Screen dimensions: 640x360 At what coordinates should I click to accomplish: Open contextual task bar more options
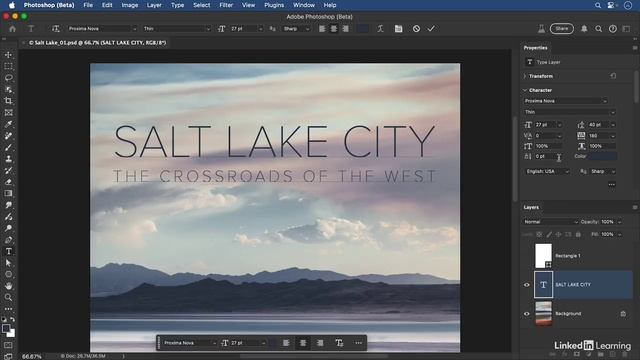click(358, 343)
